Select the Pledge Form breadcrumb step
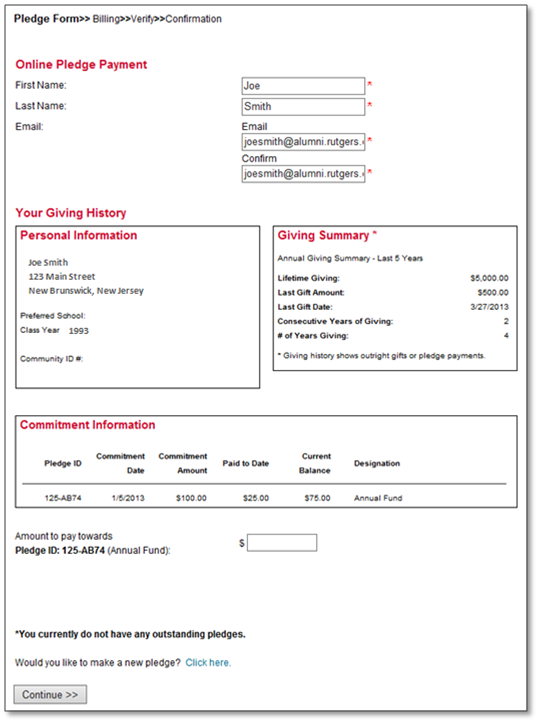Screen dimensions: 539x723 pyautogui.click(x=46, y=18)
